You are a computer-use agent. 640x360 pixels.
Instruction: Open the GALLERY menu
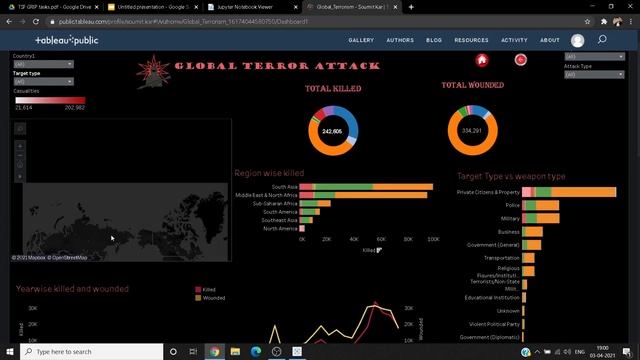(x=361, y=40)
